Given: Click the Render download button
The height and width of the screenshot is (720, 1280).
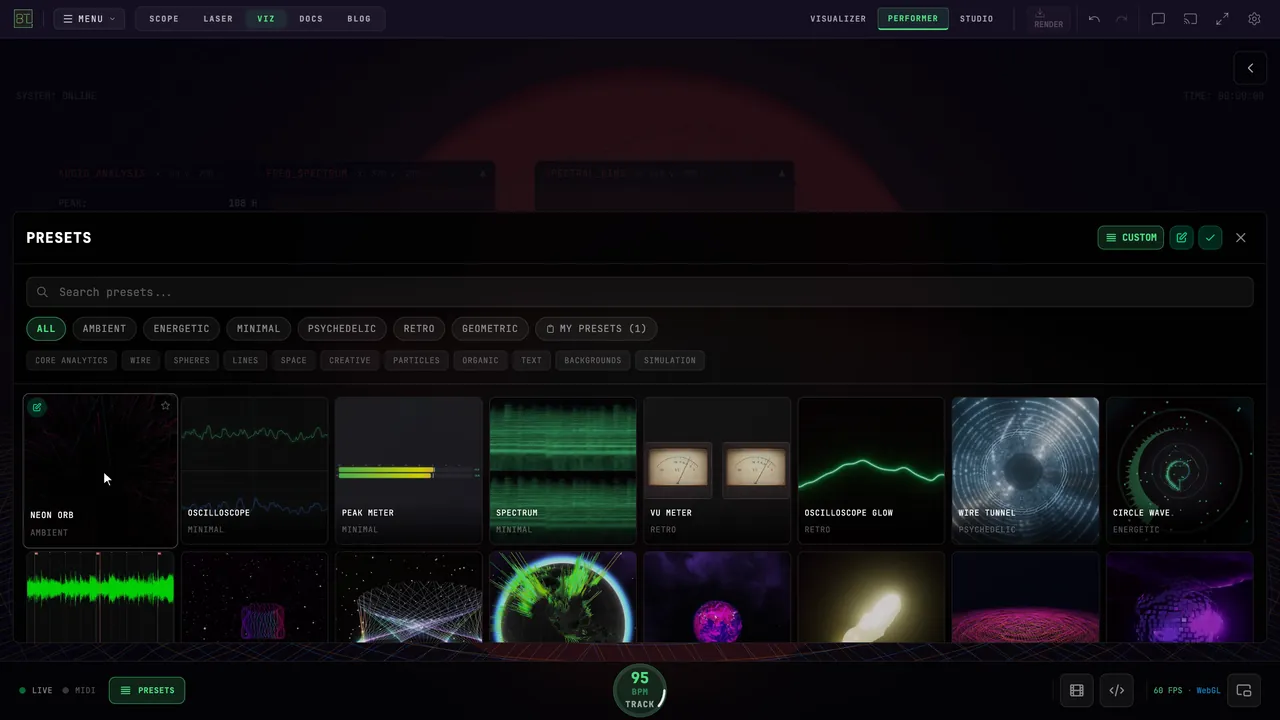Looking at the screenshot, I should 1048,19.
